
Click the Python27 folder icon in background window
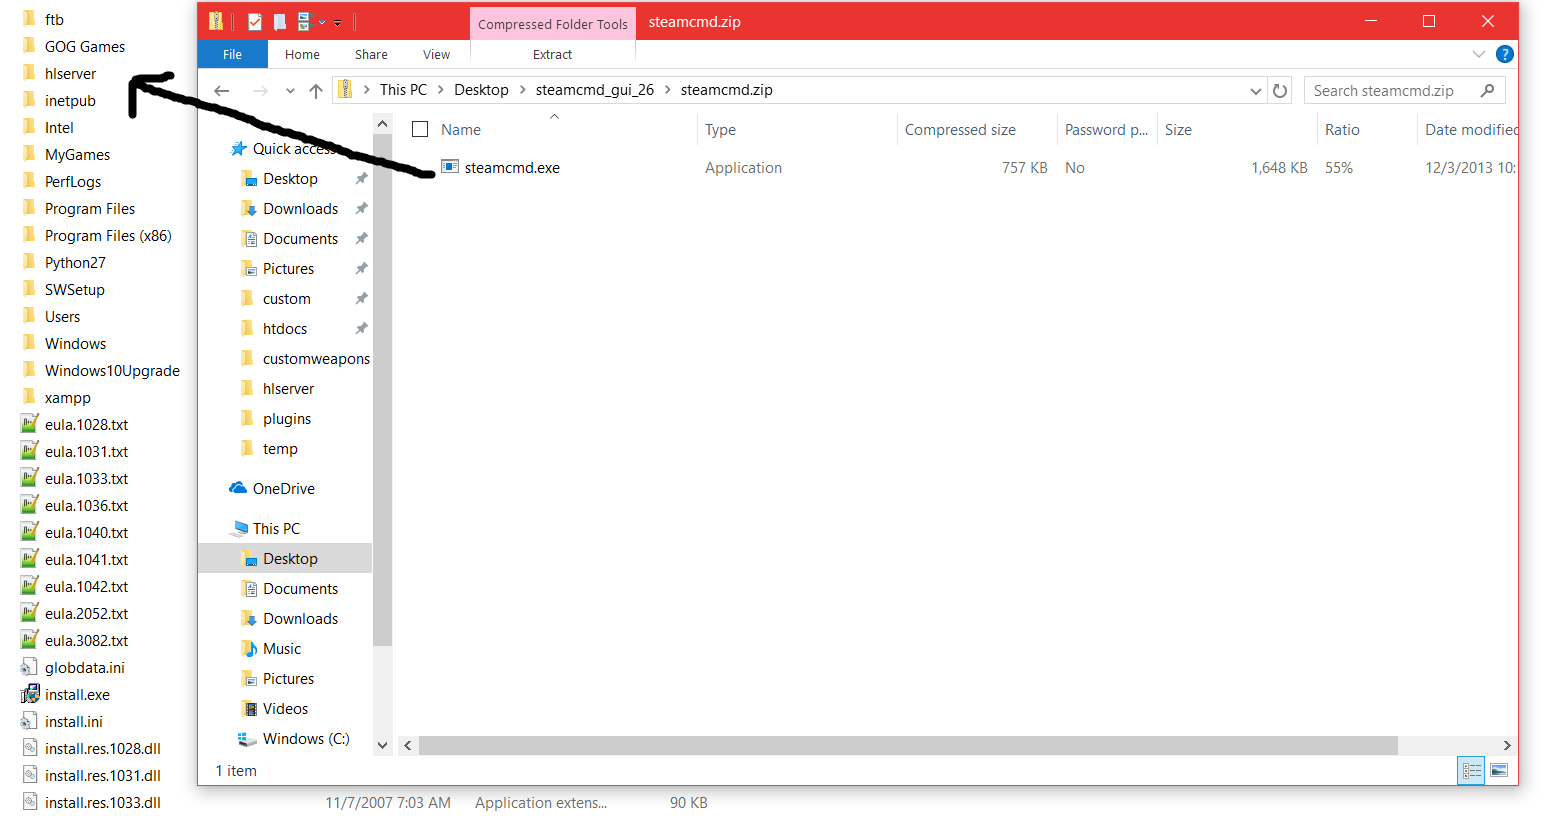pos(30,262)
